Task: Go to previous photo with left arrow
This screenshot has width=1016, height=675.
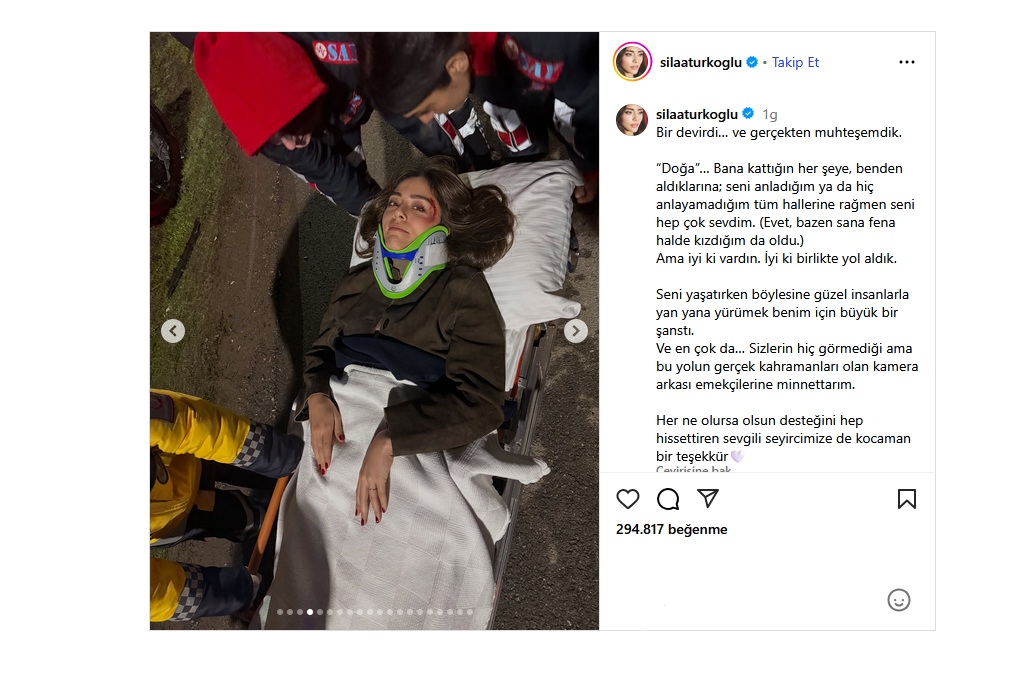Action: [173, 331]
